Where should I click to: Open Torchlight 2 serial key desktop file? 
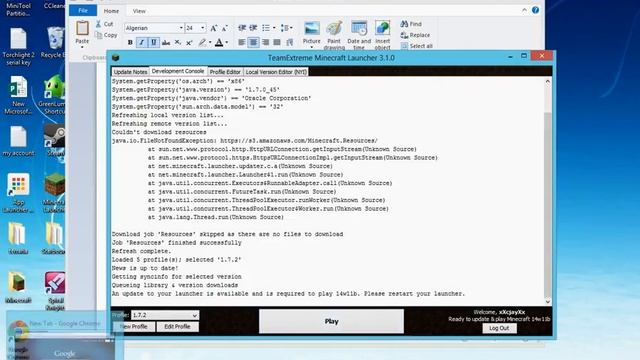tap(18, 46)
